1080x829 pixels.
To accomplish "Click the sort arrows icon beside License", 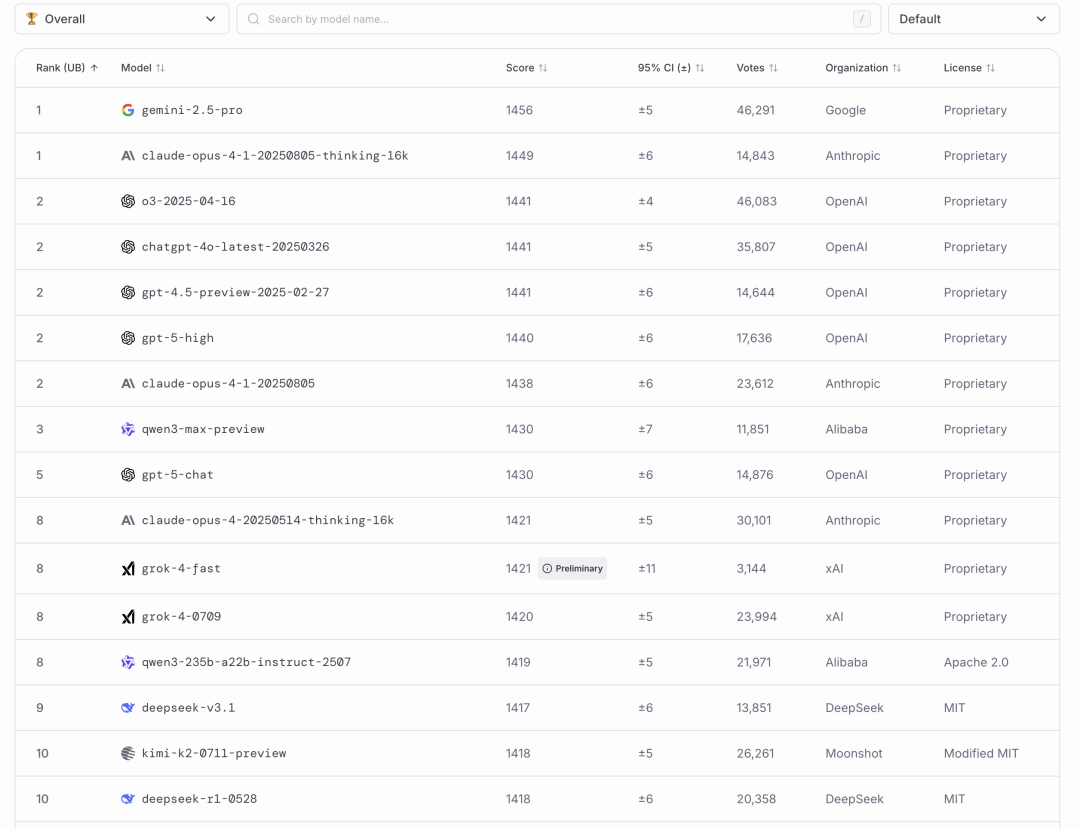I will coord(990,67).
